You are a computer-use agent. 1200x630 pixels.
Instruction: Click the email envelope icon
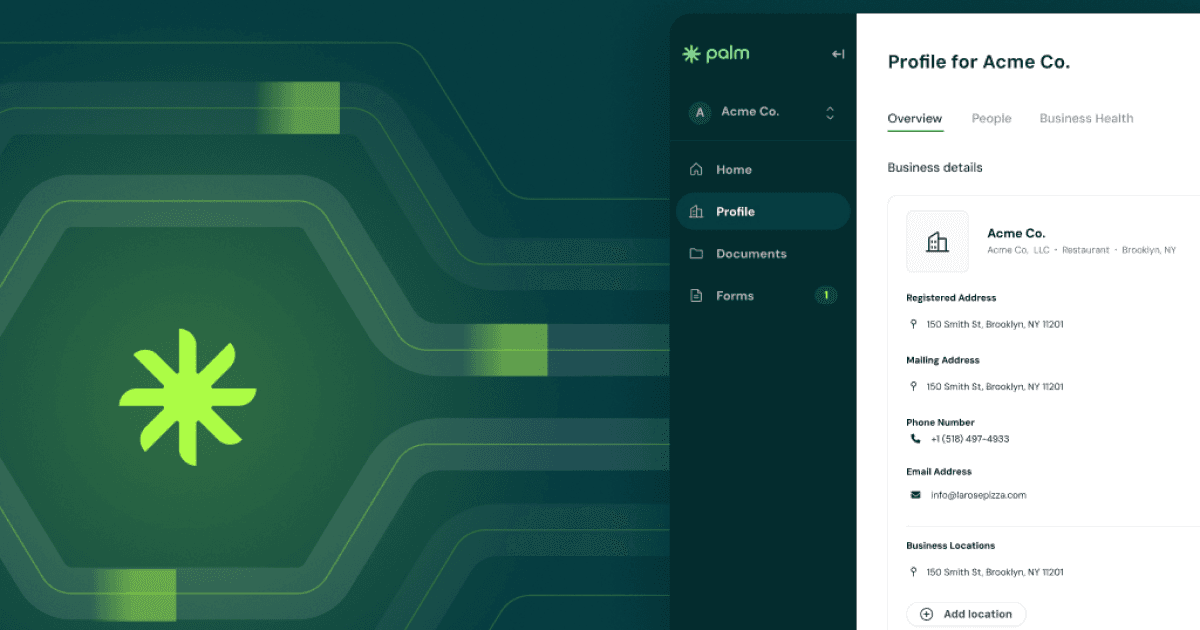[915, 495]
